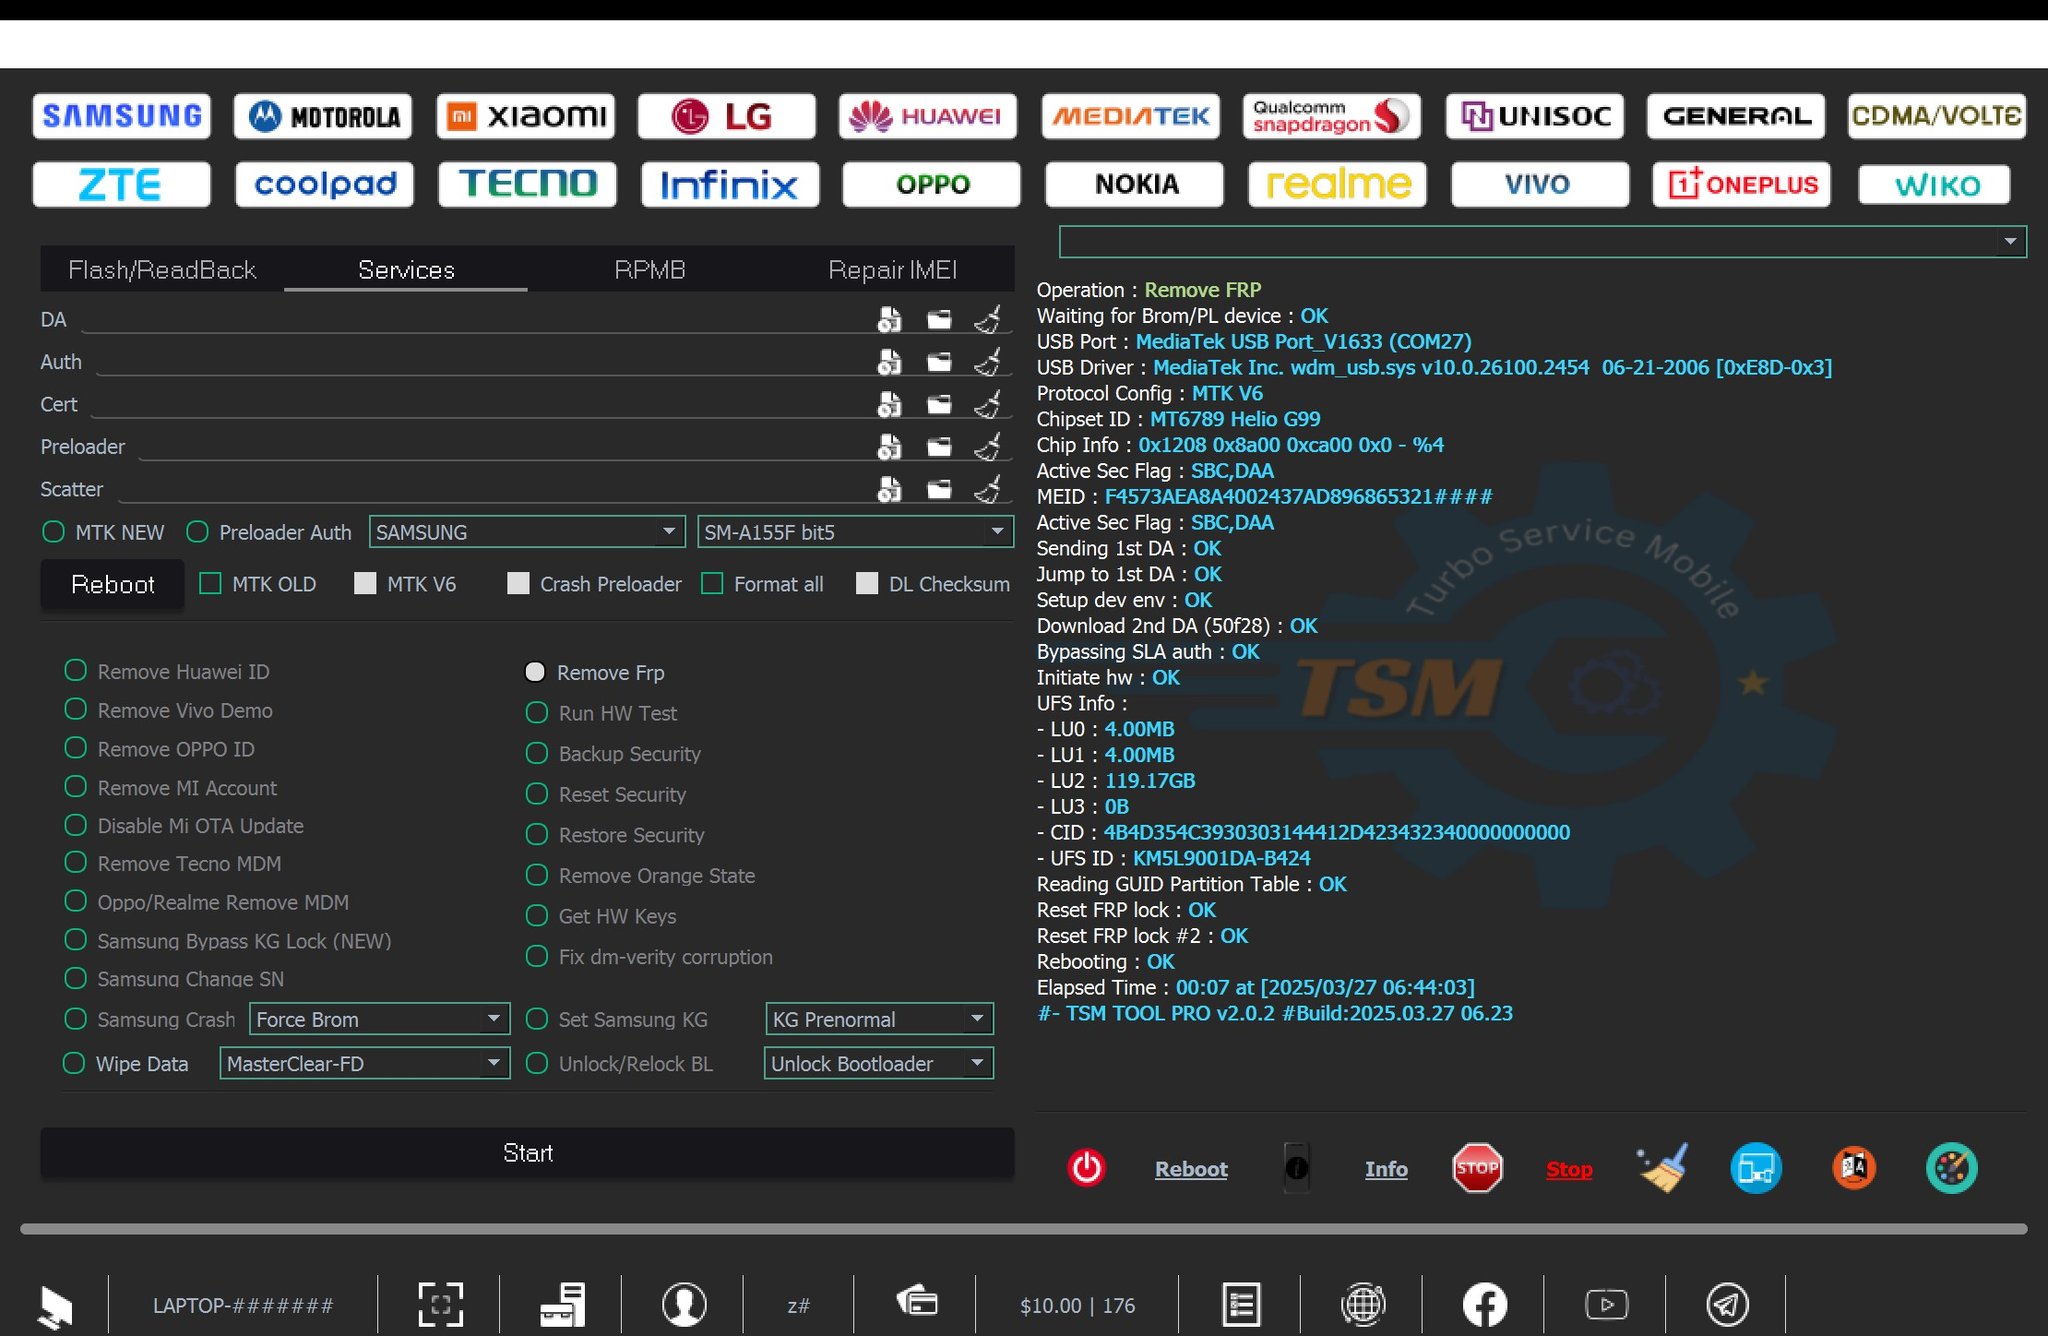This screenshot has height=1336, width=2048.
Task: Open the KG Prenormal dropdown
Action: coord(879,1019)
